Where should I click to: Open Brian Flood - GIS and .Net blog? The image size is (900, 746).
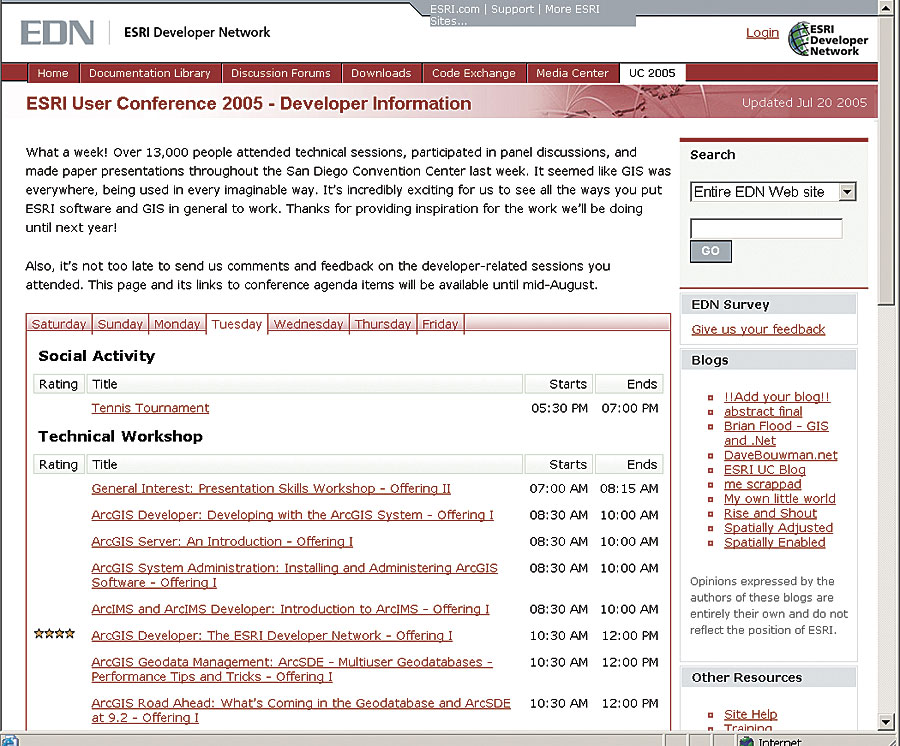click(x=776, y=433)
